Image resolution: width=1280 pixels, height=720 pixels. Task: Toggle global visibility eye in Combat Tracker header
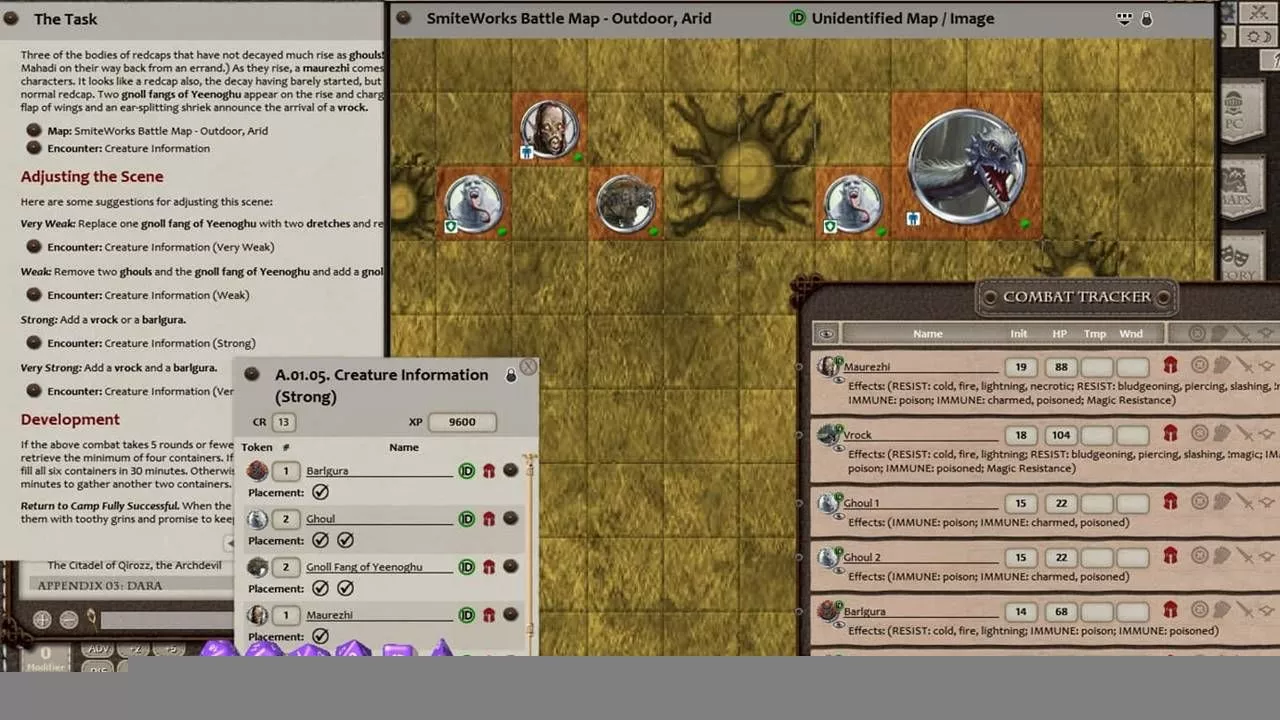[826, 334]
